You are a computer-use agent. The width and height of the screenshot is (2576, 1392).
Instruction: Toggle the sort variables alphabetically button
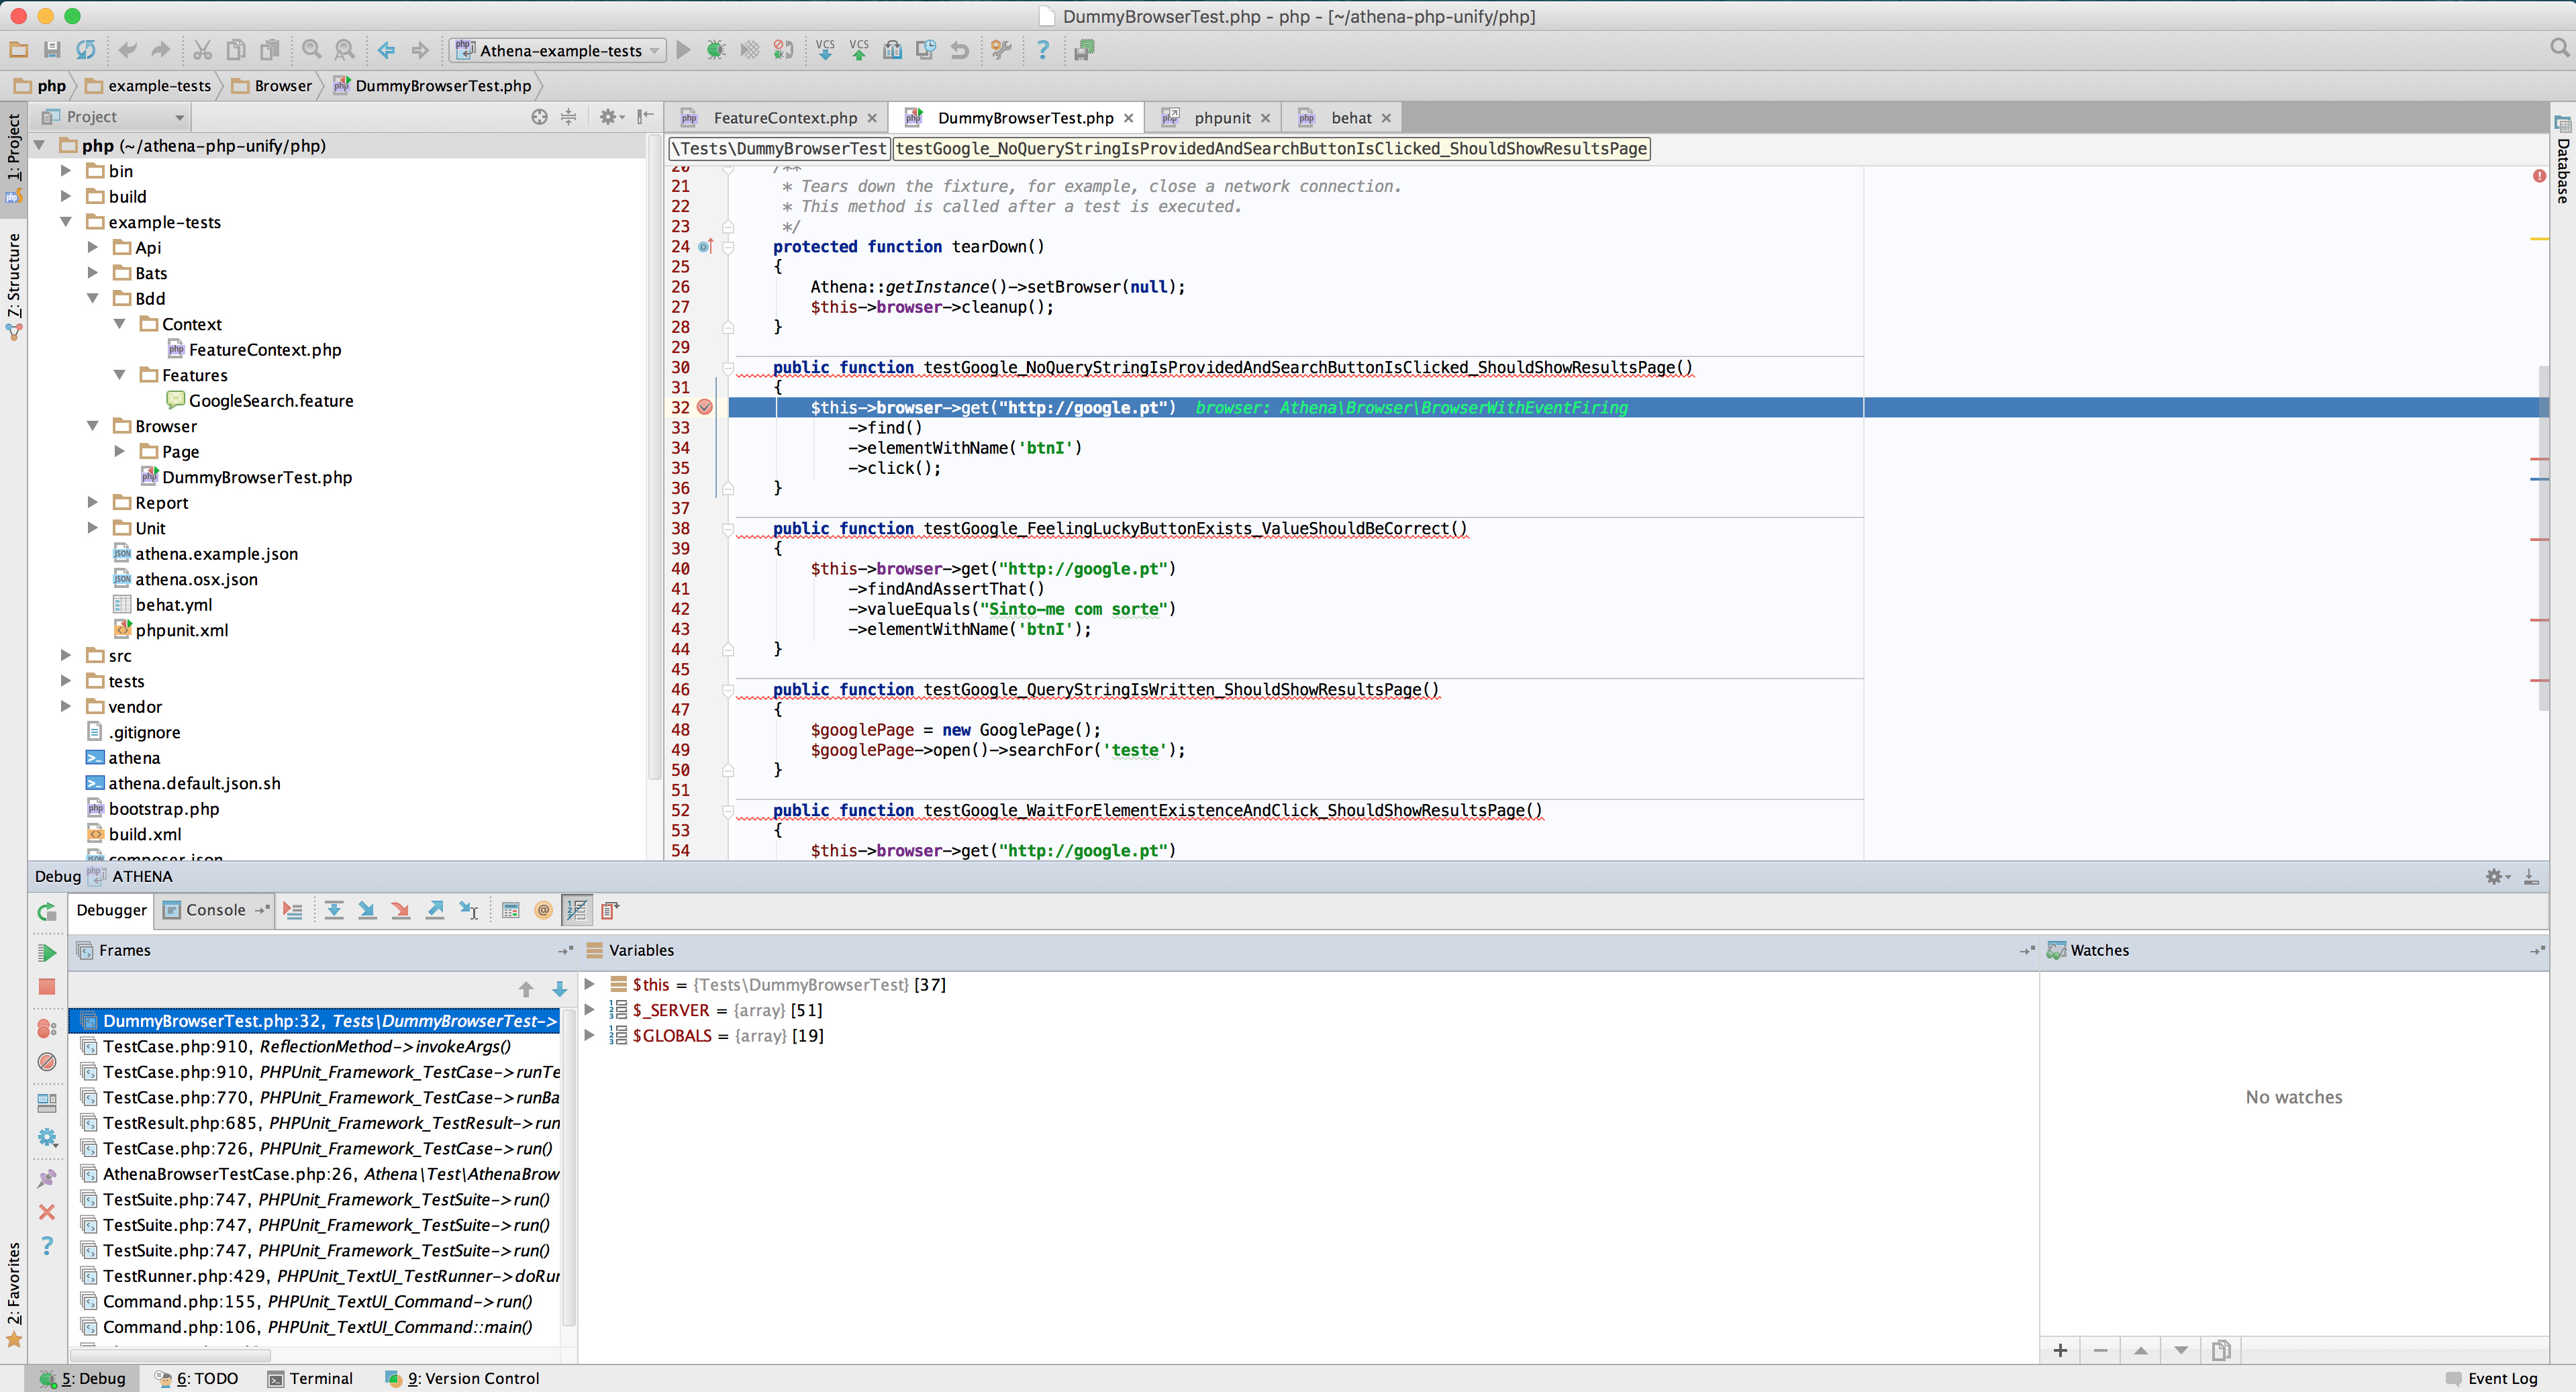tap(577, 910)
